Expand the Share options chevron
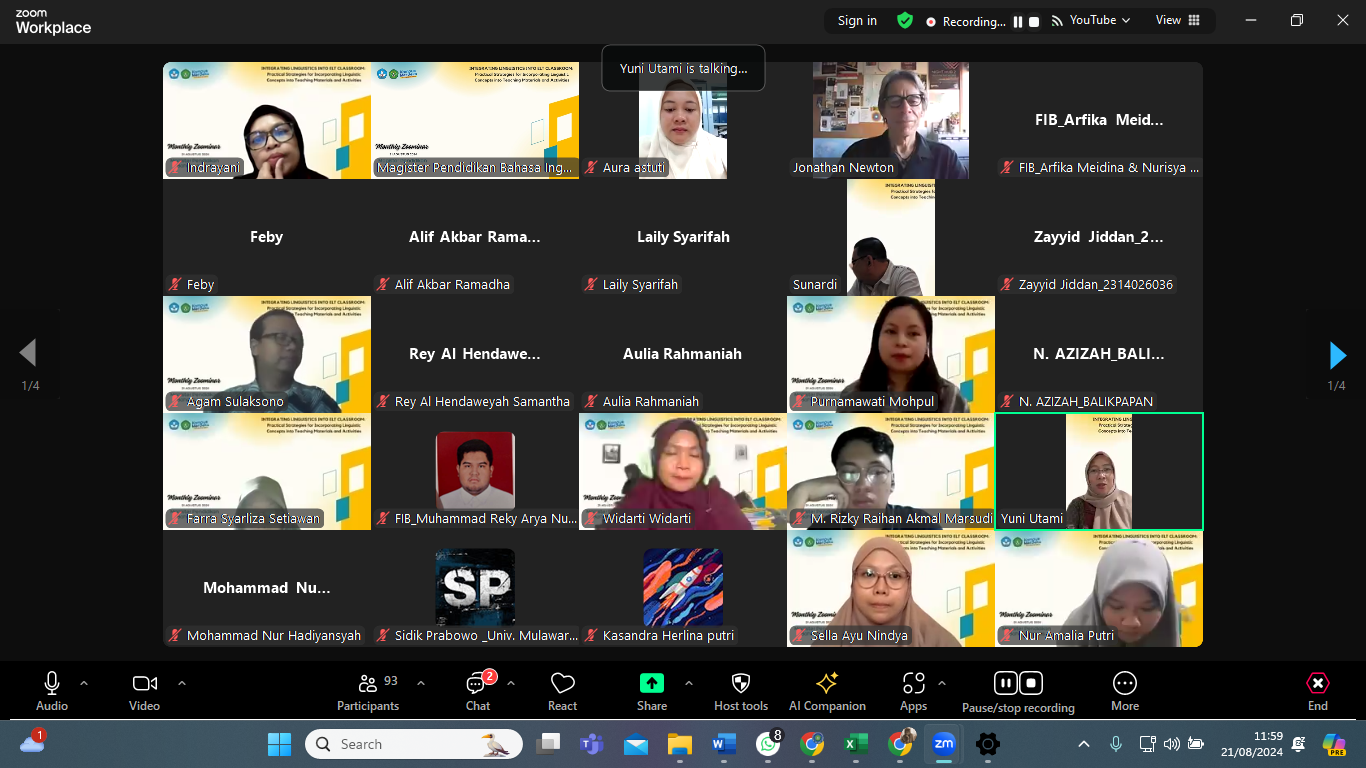Screen dimensions: 1366x768 click(689, 683)
